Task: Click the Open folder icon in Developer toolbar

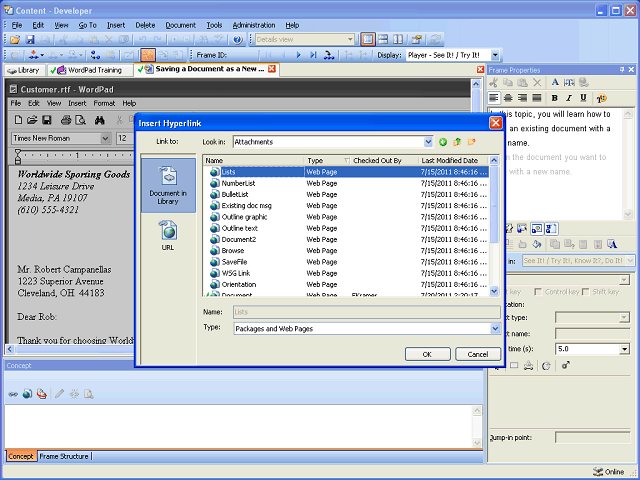Action: click(x=15, y=40)
